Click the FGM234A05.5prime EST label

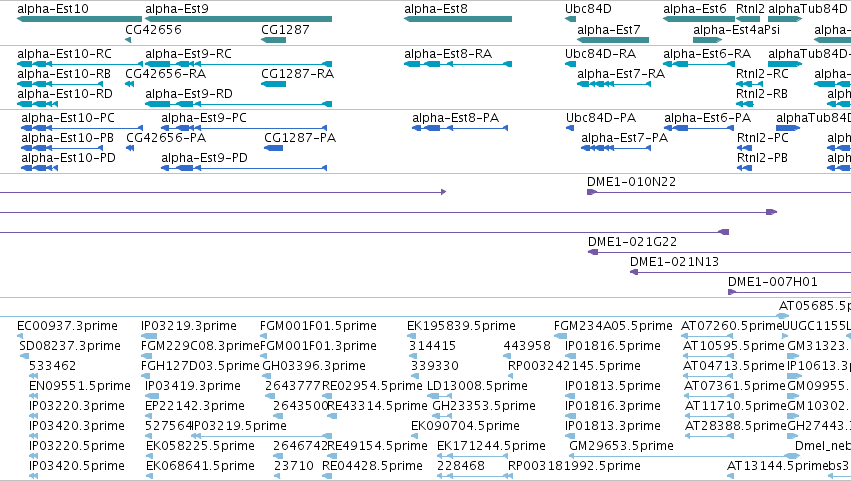coord(613,325)
